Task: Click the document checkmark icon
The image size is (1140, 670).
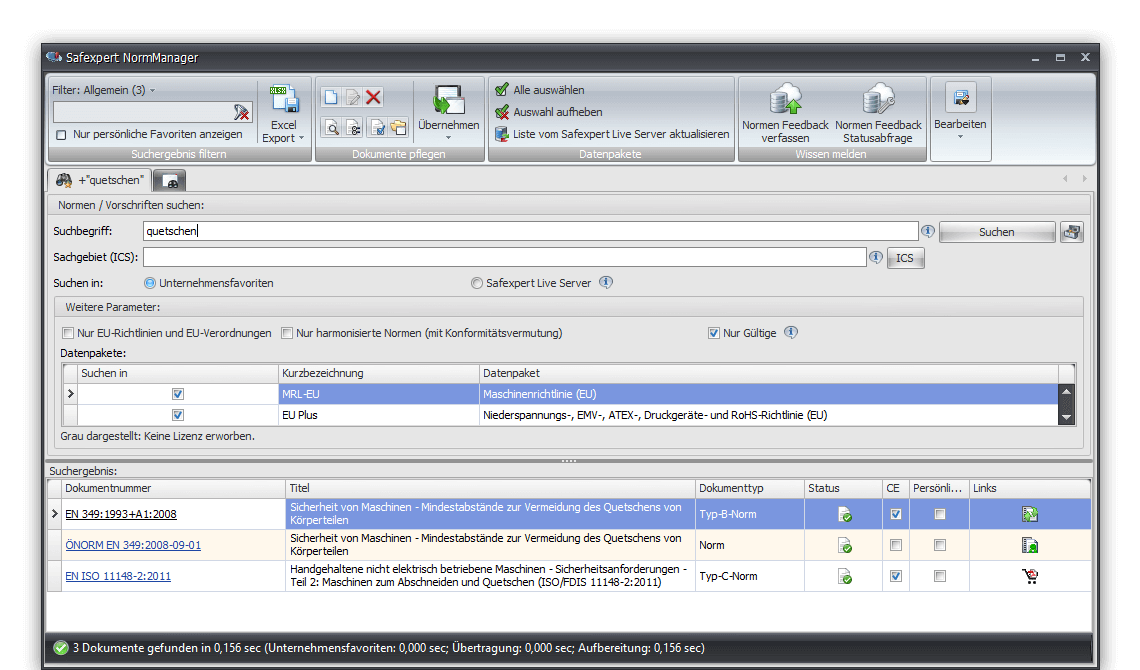Action: click(377, 128)
